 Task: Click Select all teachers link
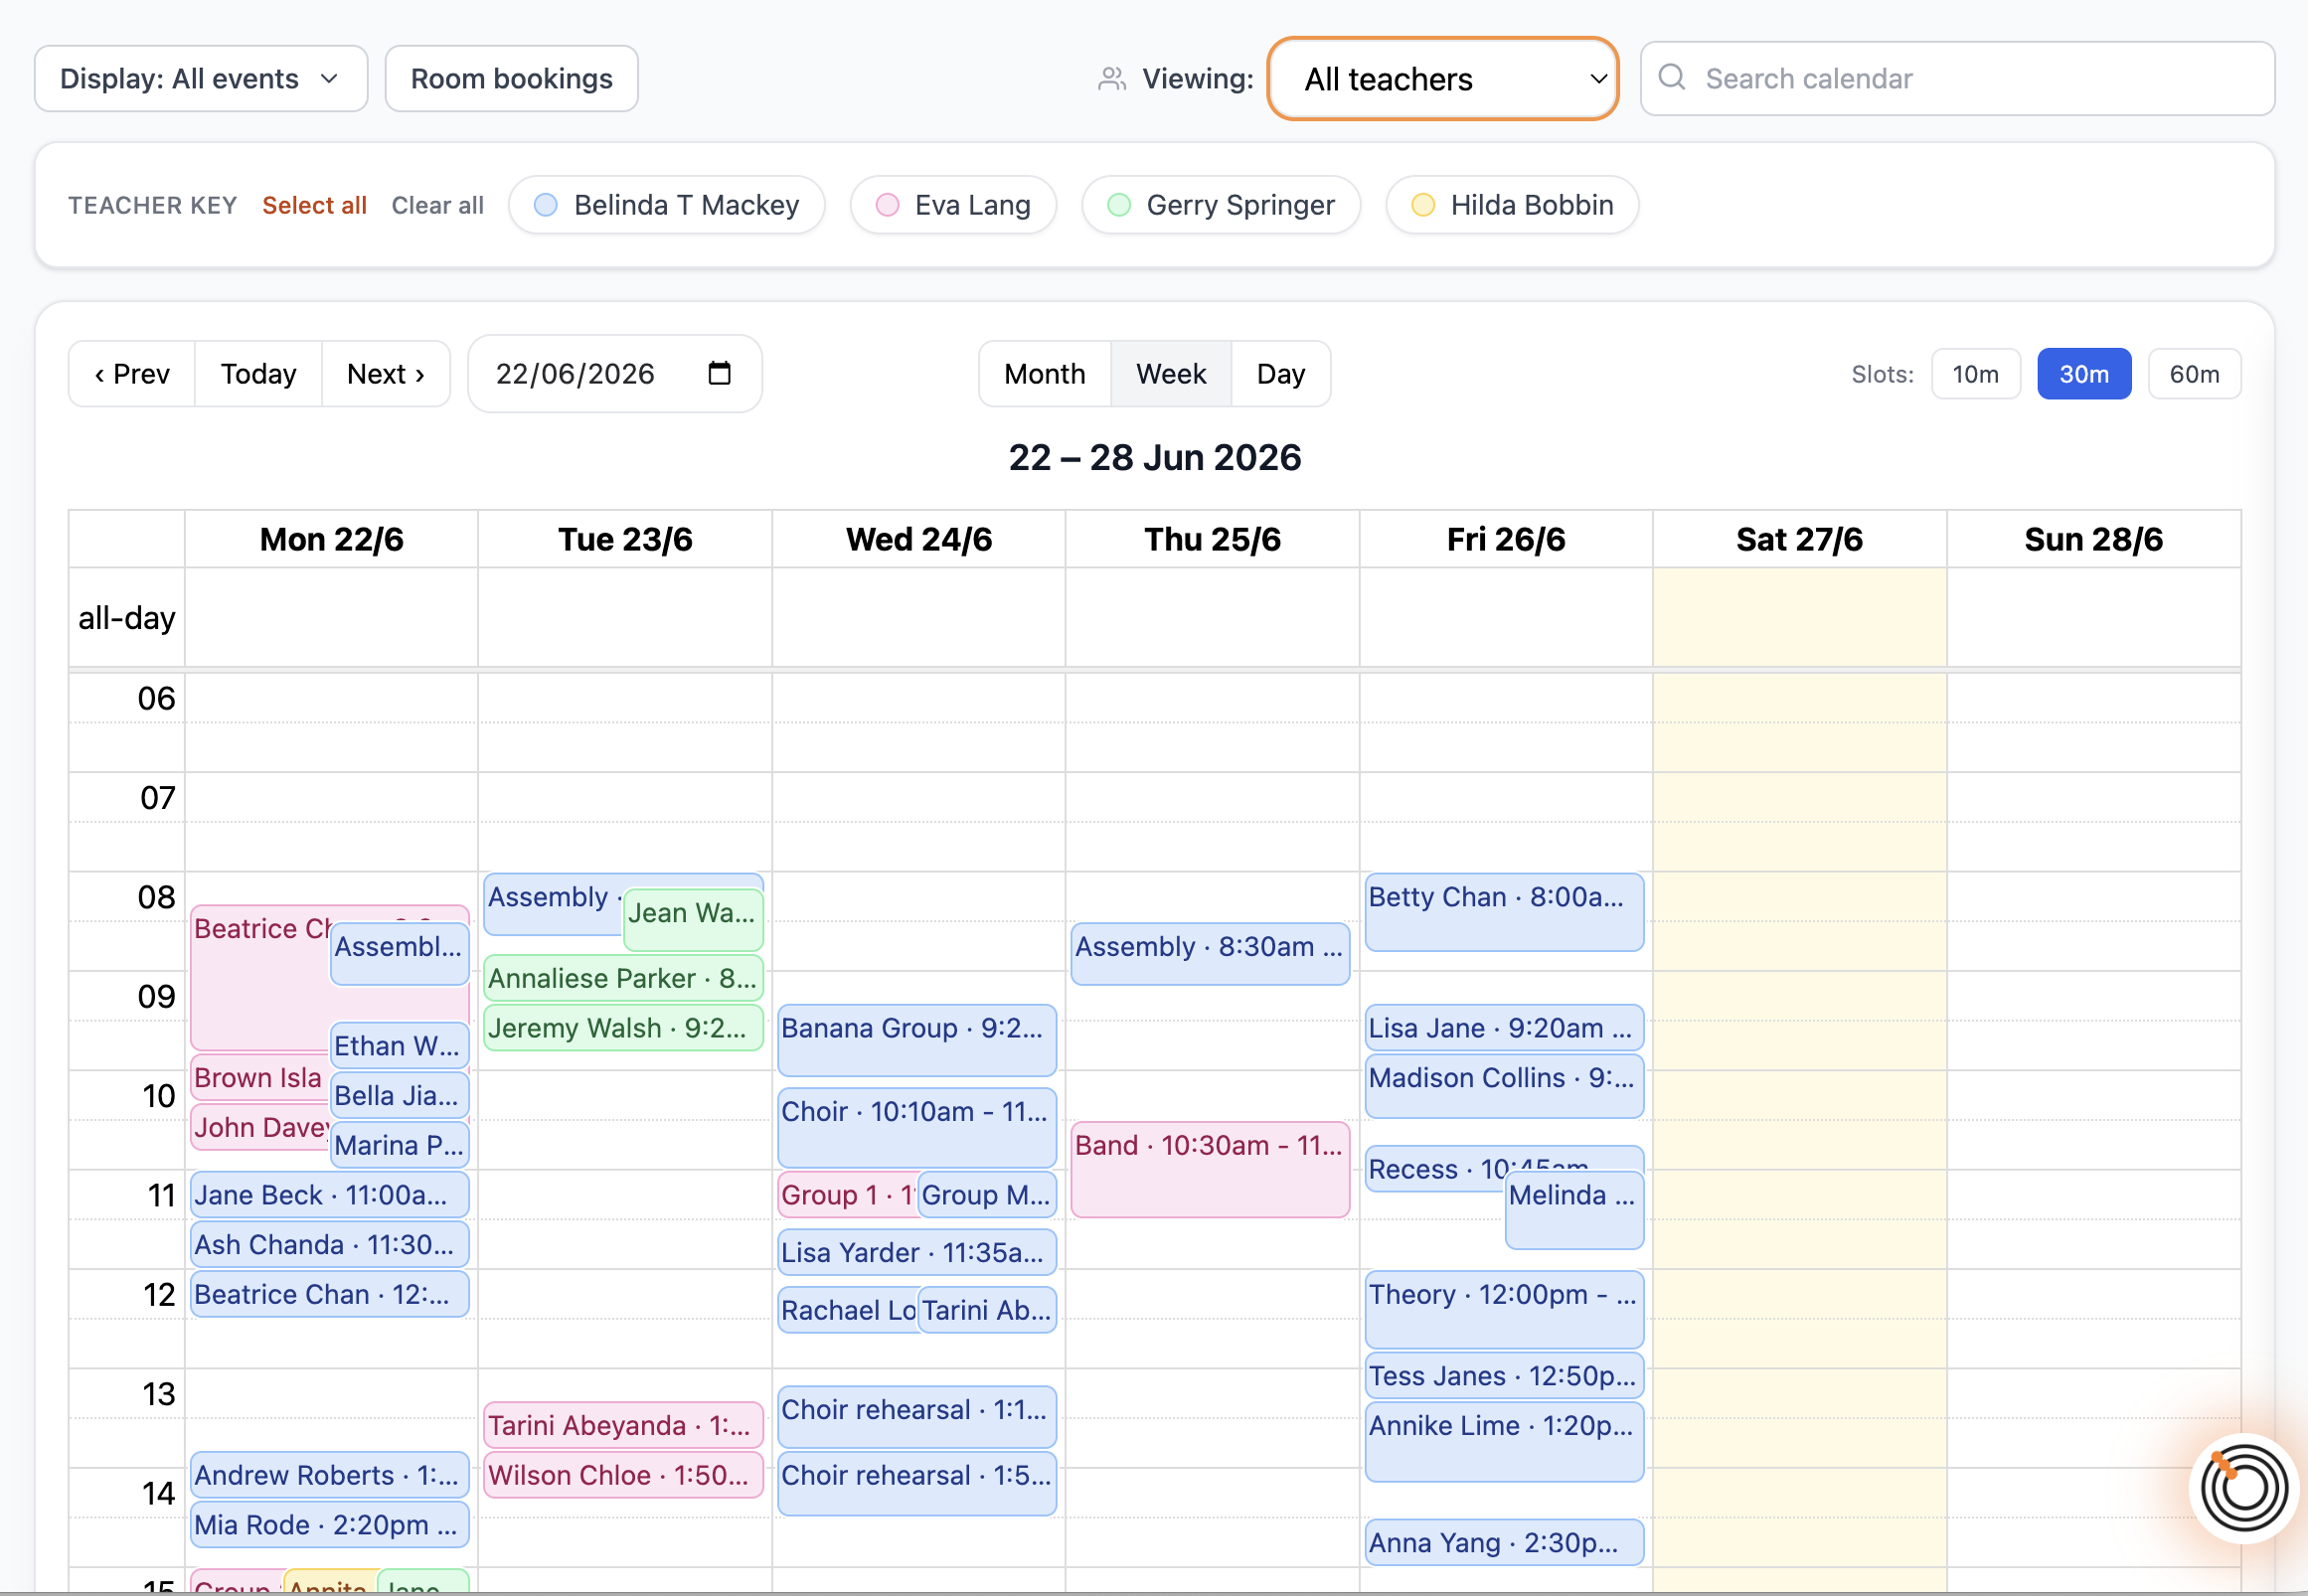point(314,205)
